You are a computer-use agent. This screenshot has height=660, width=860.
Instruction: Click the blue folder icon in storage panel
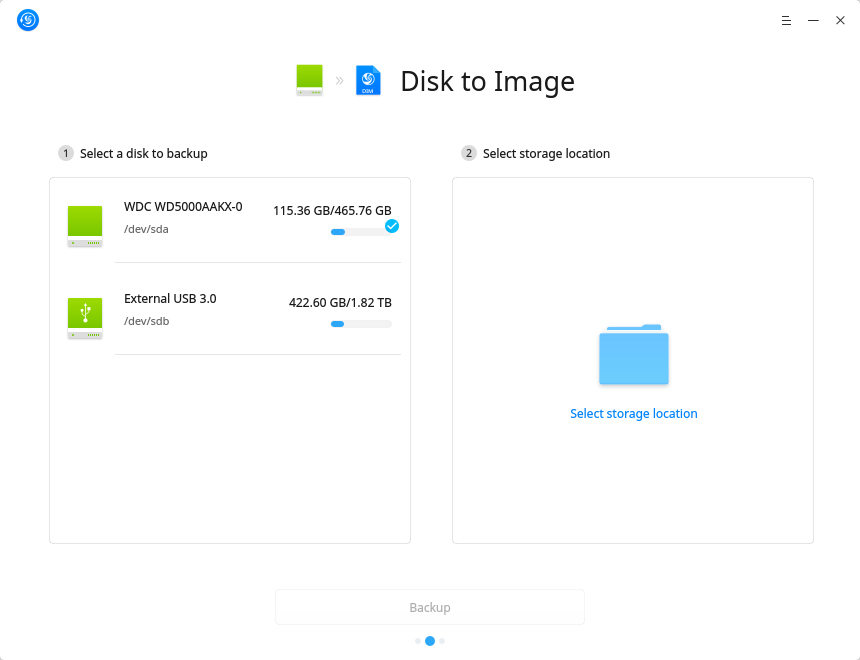click(x=633, y=355)
